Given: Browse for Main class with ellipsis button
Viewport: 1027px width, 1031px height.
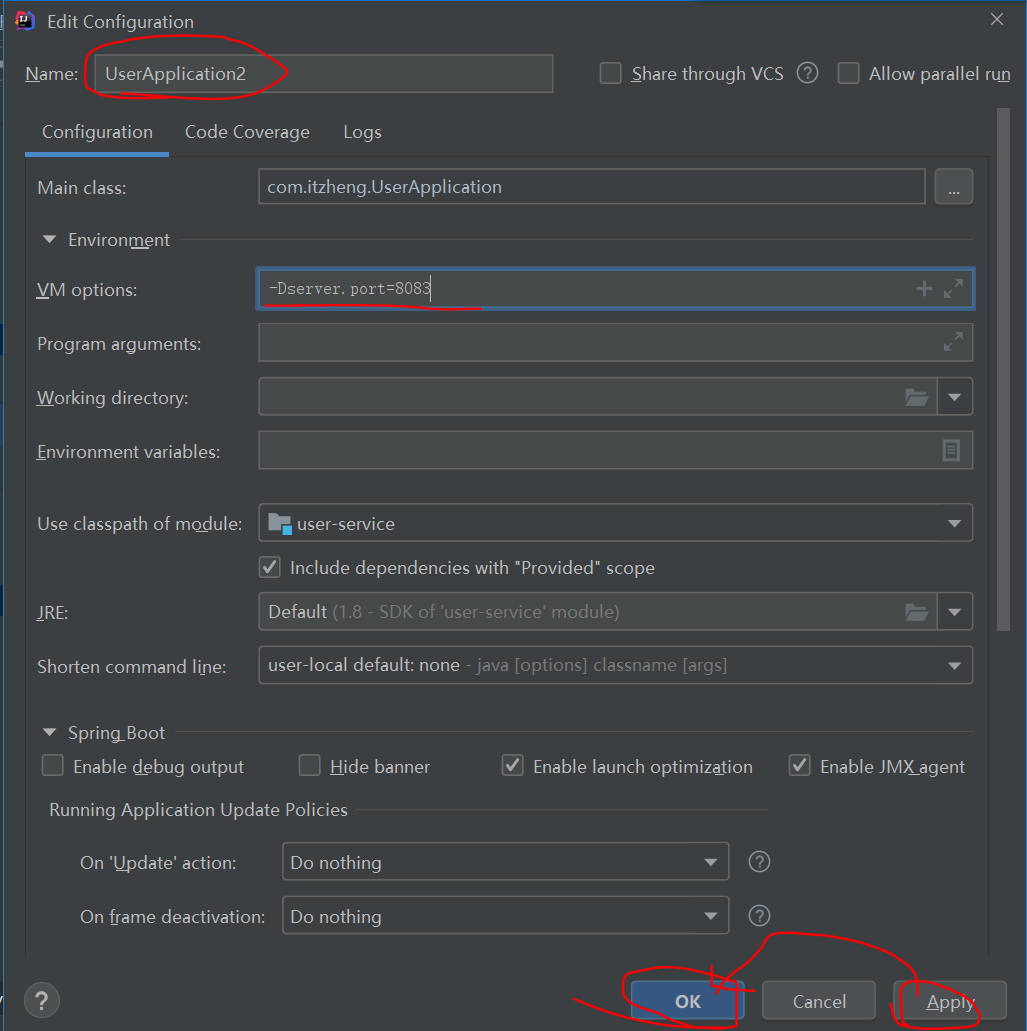Looking at the screenshot, I should tap(954, 187).
